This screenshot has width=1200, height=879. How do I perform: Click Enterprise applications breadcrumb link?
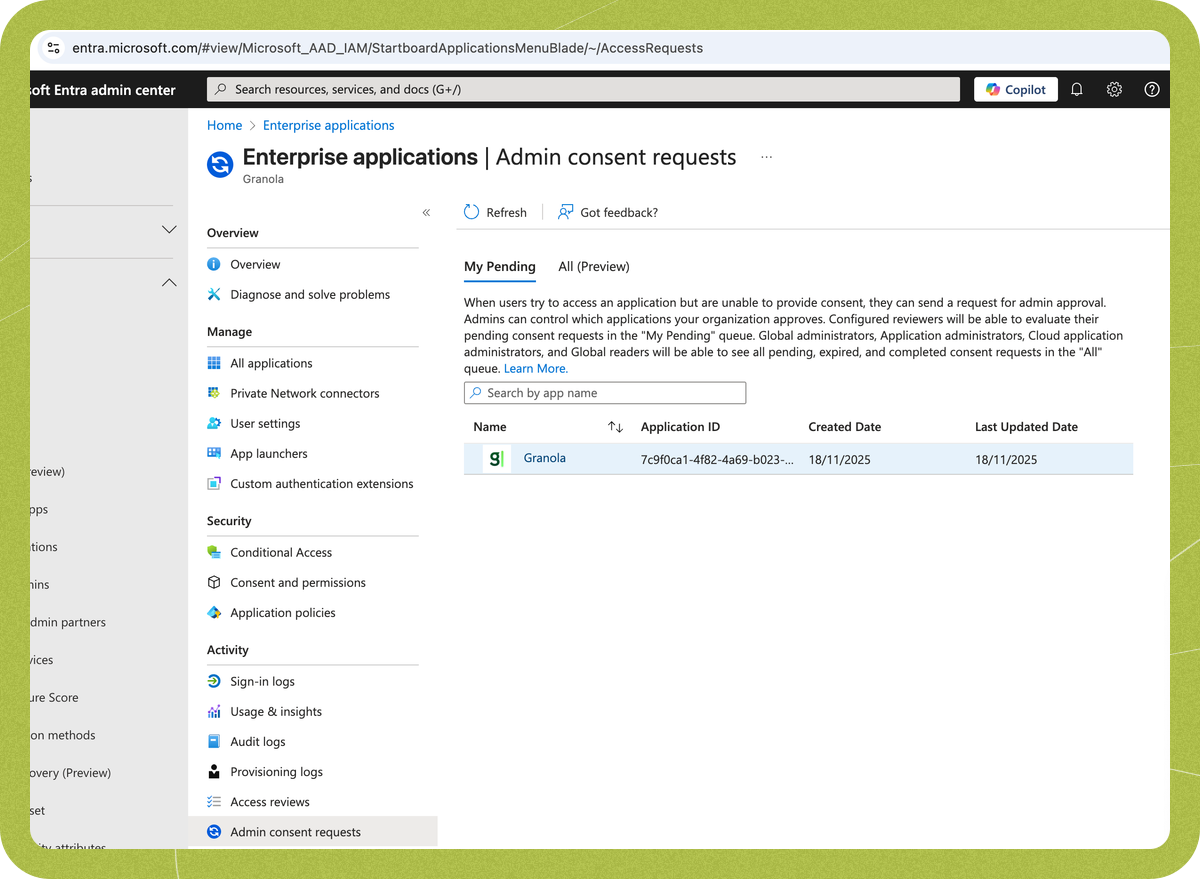pyautogui.click(x=328, y=125)
